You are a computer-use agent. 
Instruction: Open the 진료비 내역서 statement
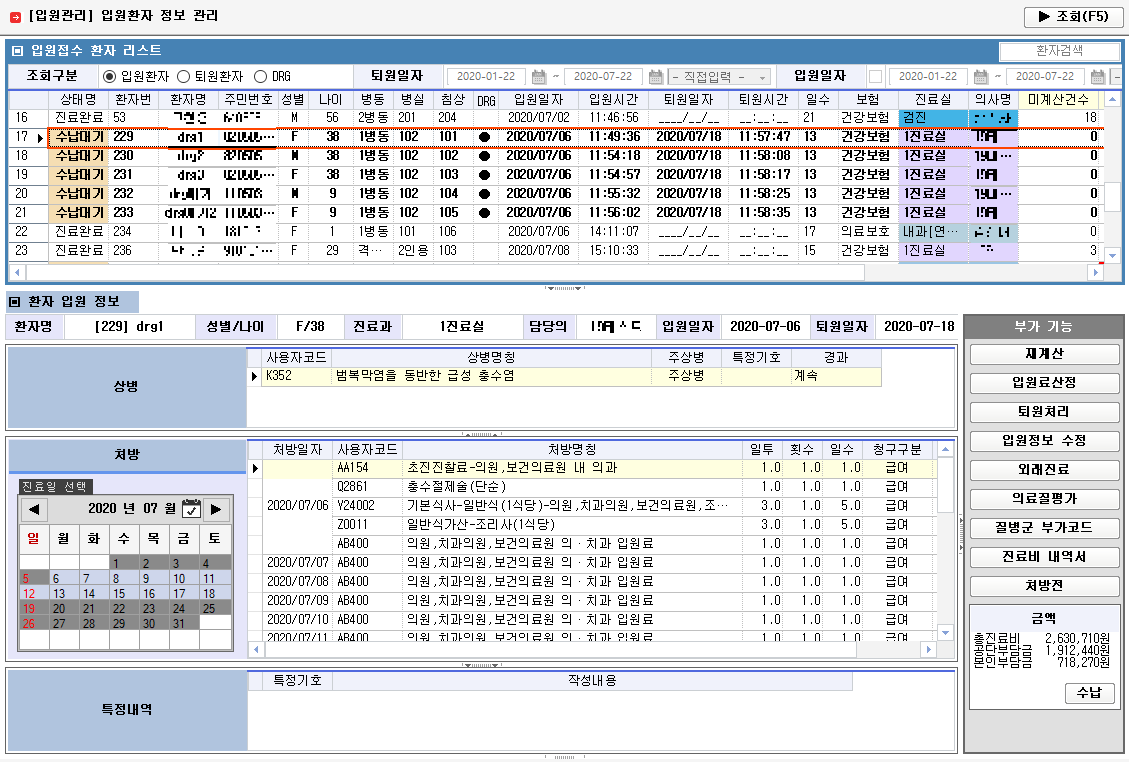[x=1044, y=557]
